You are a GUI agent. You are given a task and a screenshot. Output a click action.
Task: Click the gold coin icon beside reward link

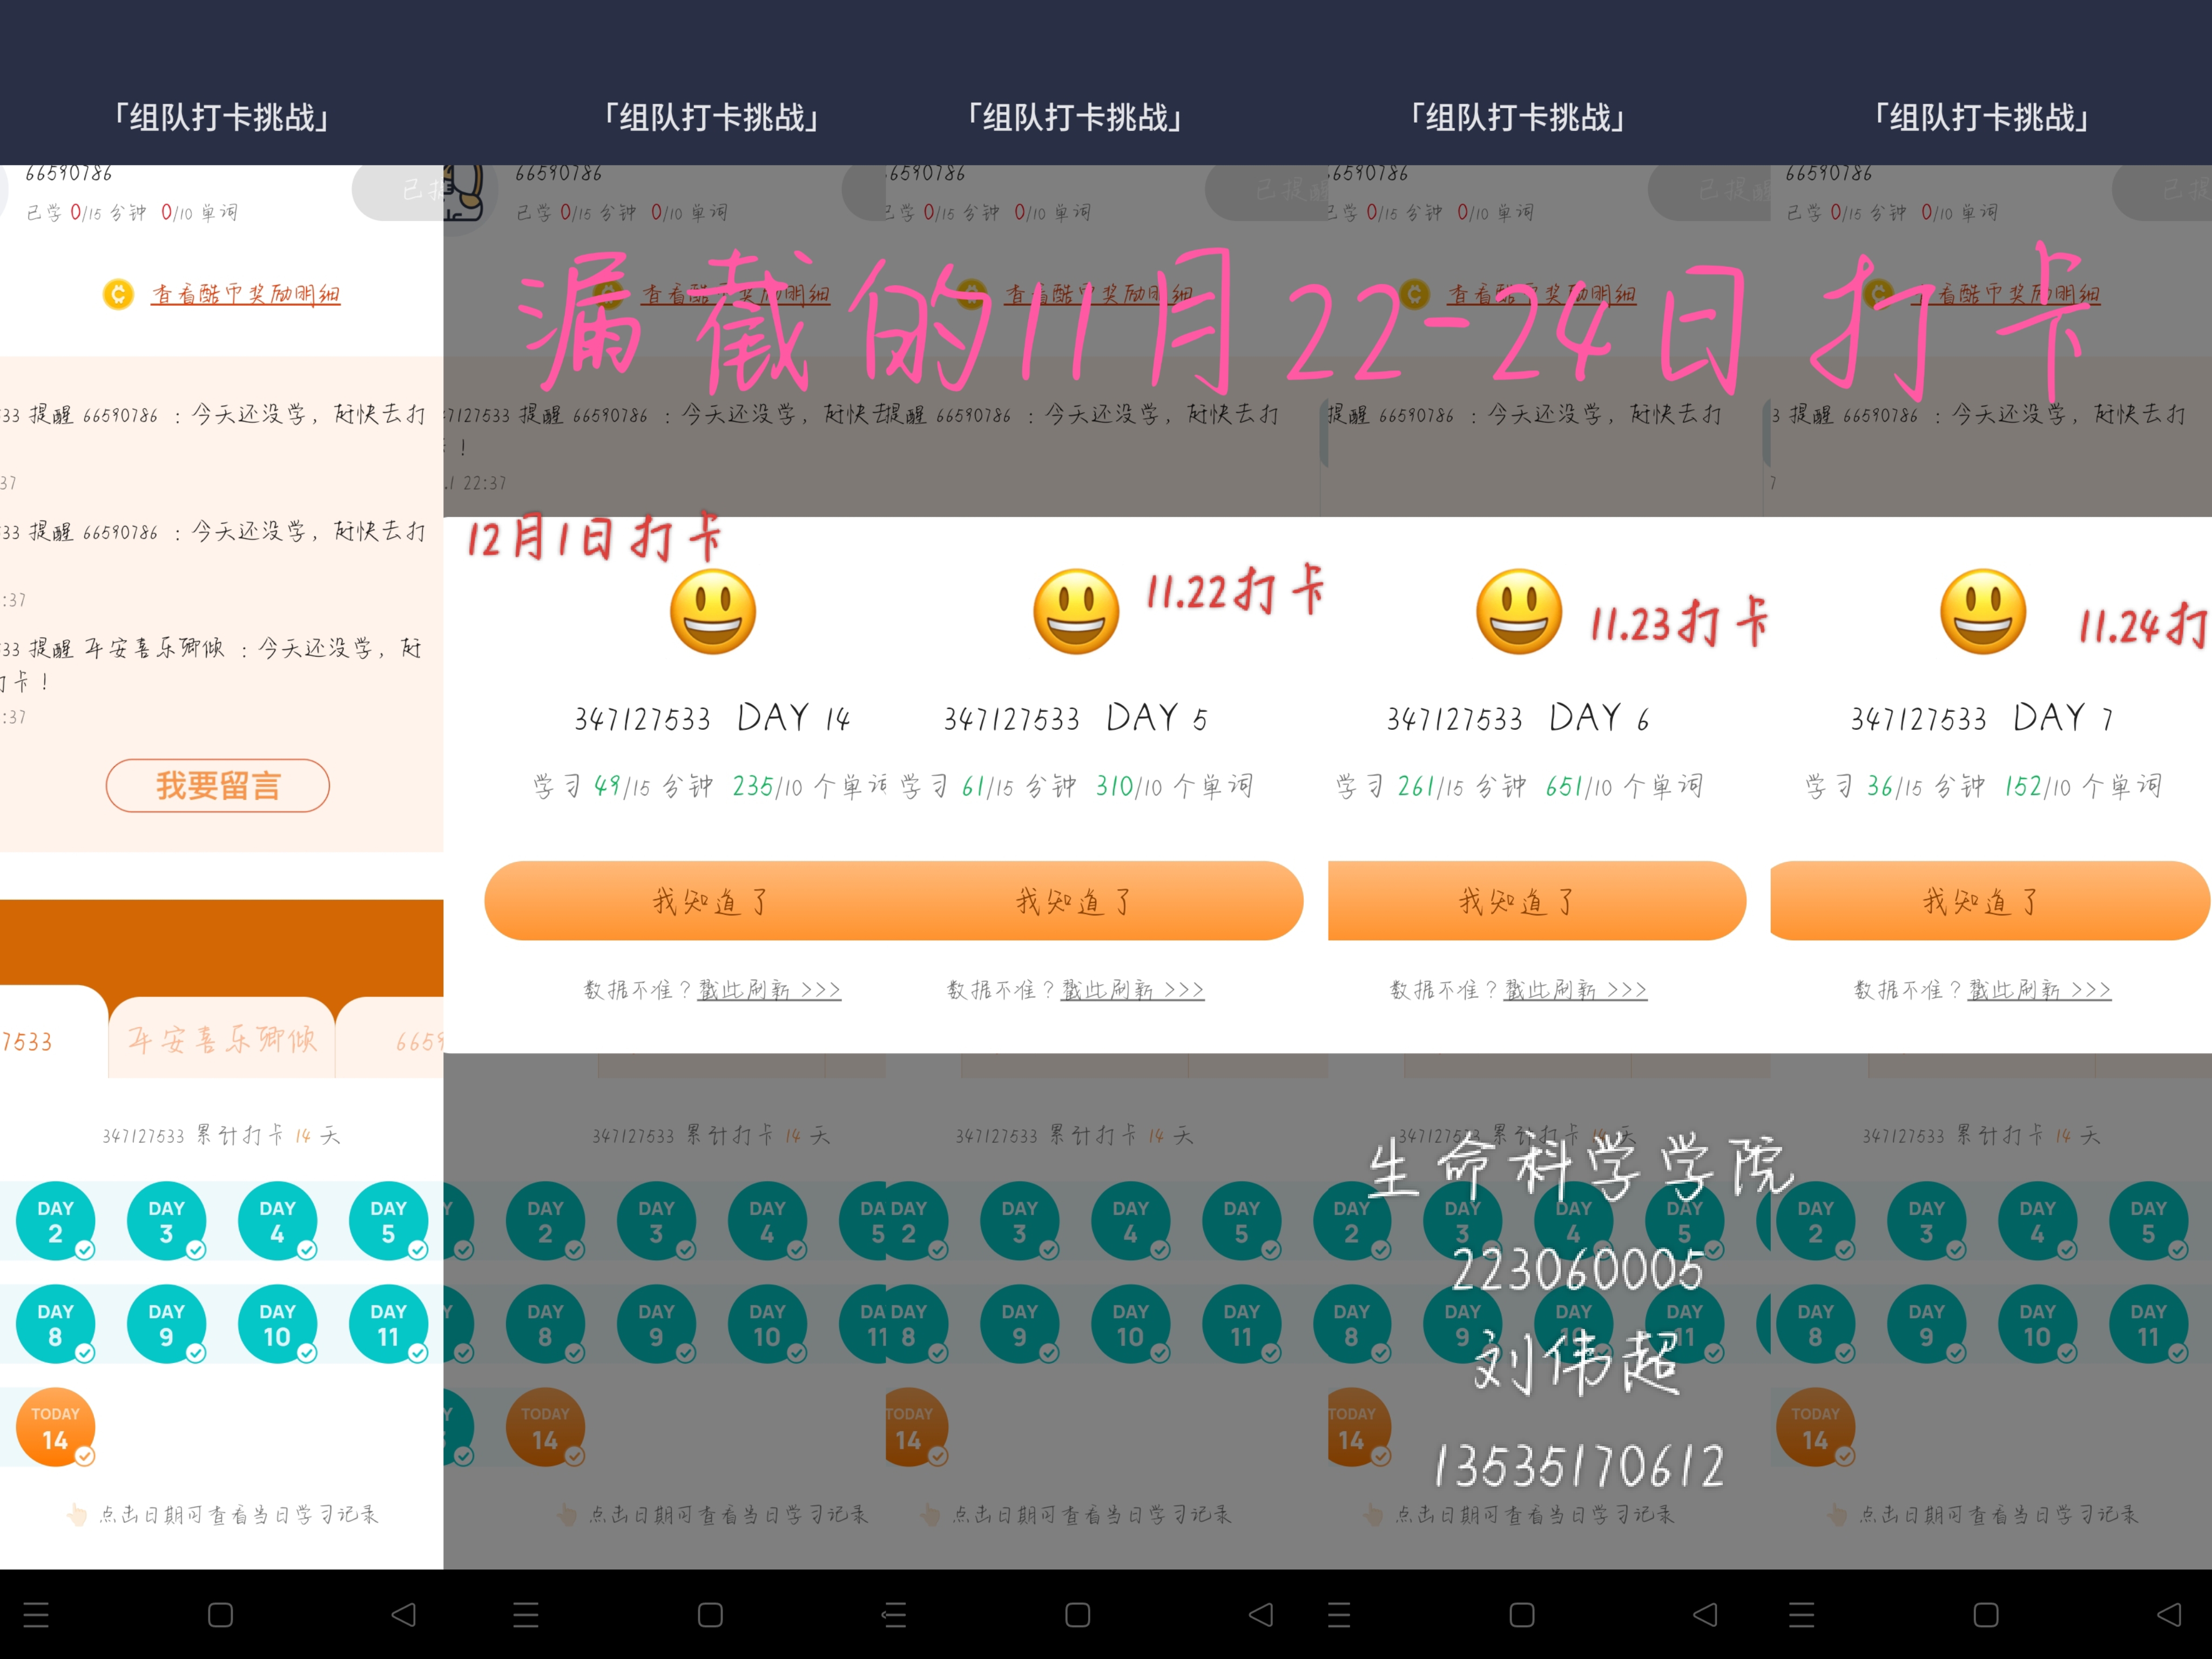pyautogui.click(x=118, y=294)
